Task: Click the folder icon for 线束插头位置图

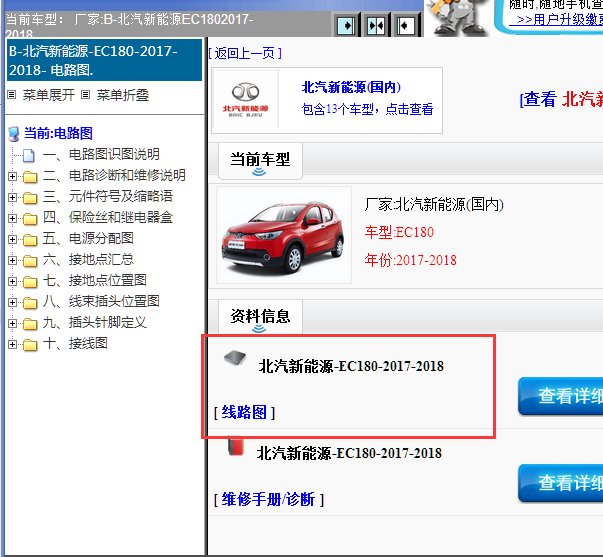Action: [x=30, y=302]
